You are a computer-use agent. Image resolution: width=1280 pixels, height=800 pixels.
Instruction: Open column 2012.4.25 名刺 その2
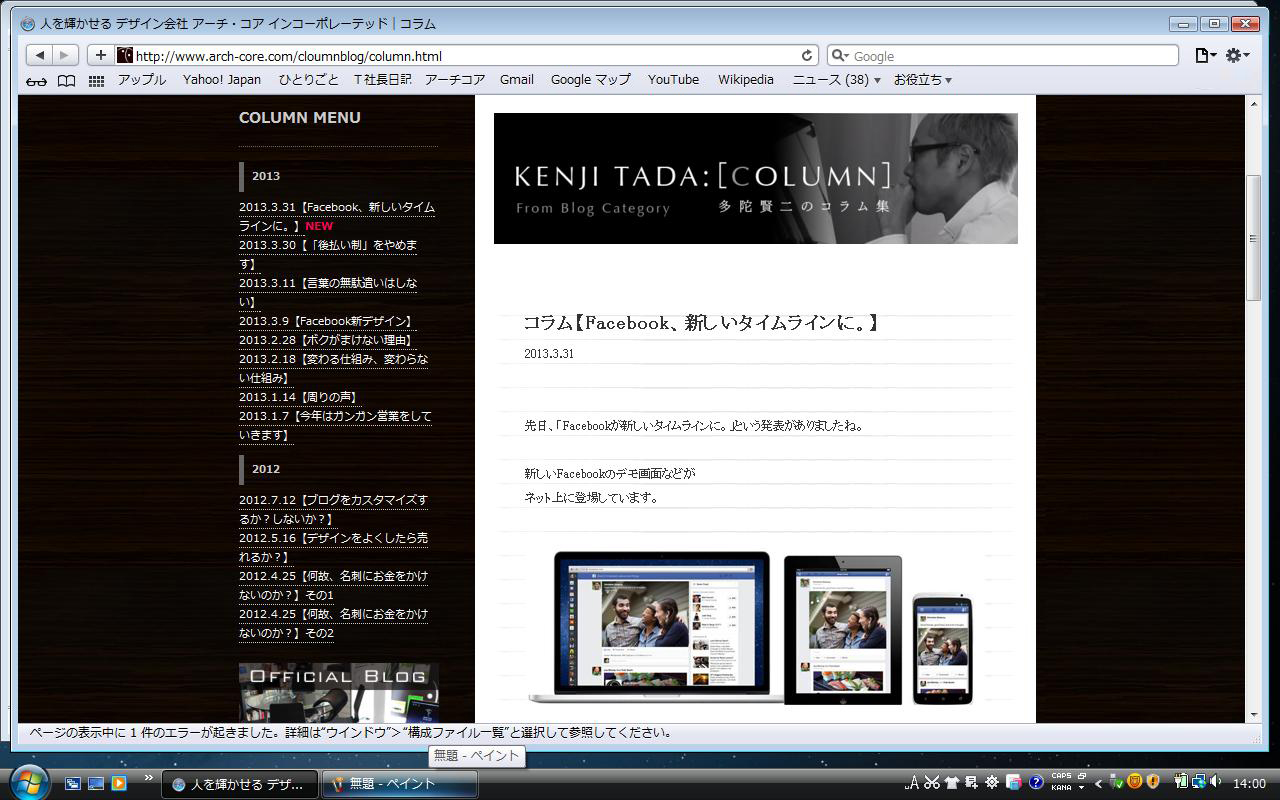(333, 623)
